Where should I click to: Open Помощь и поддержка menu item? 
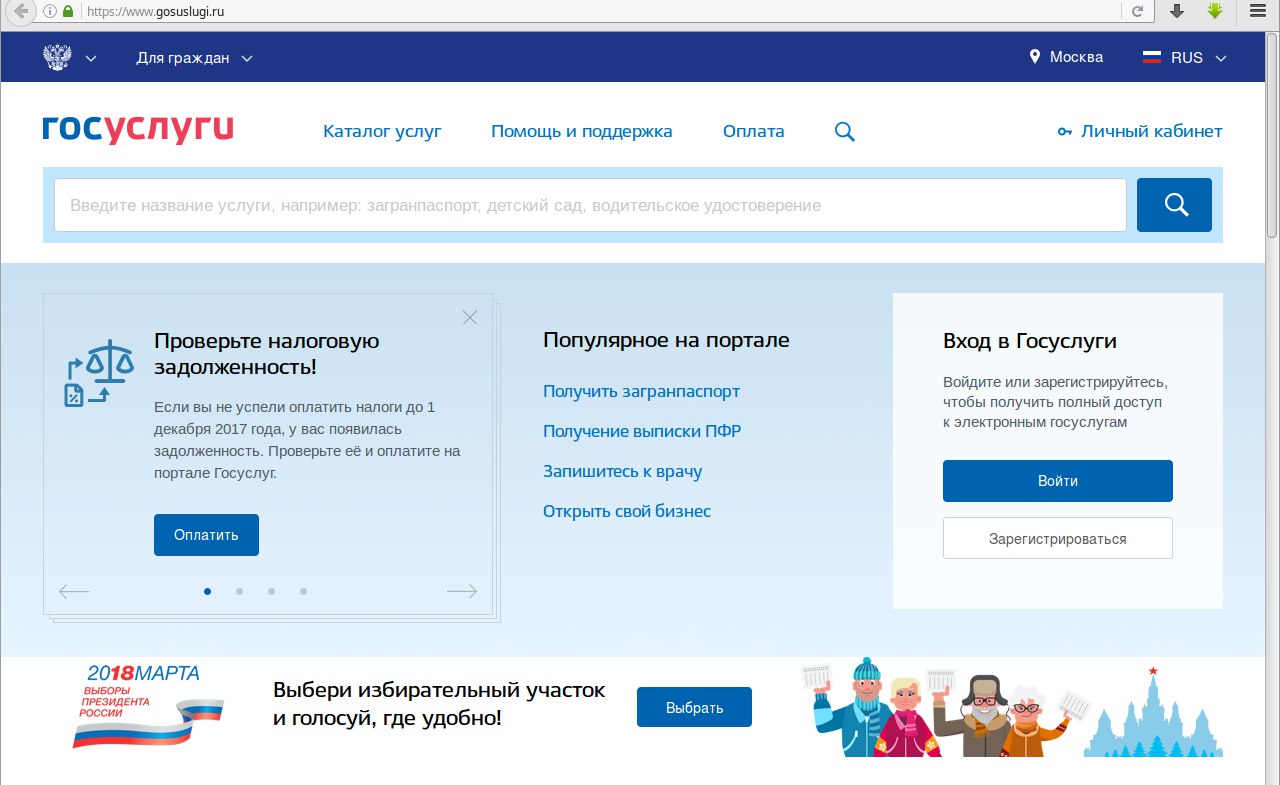[x=582, y=131]
